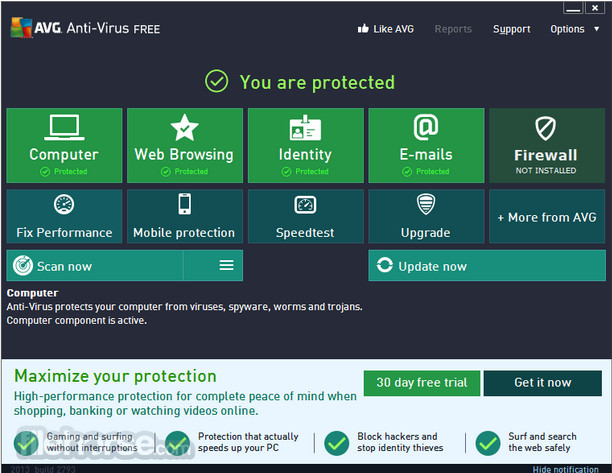The width and height of the screenshot is (612, 473).
Task: Click Firewall NOT INSTALLED label
Action: pyautogui.click(x=546, y=171)
